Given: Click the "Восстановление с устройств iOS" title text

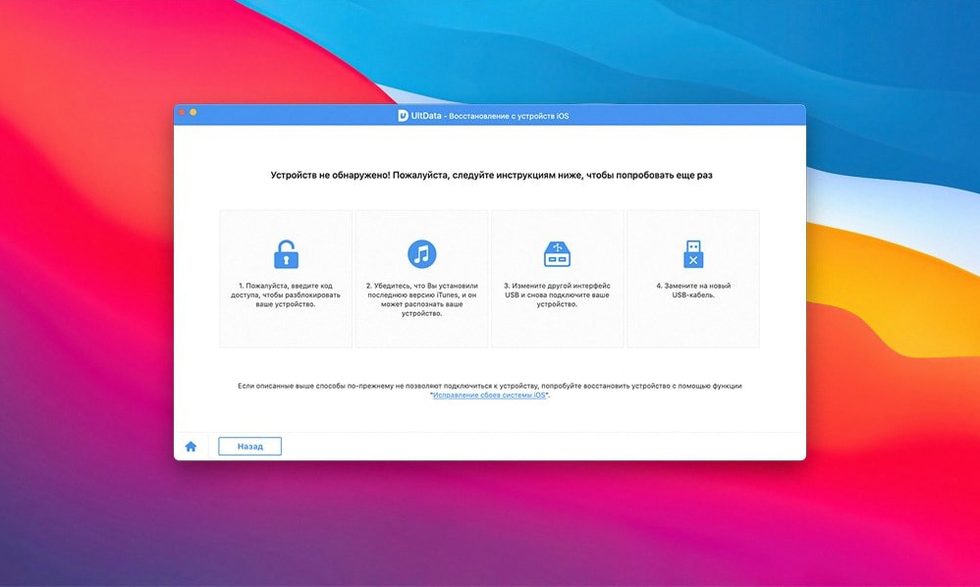Looking at the screenshot, I should (x=509, y=116).
